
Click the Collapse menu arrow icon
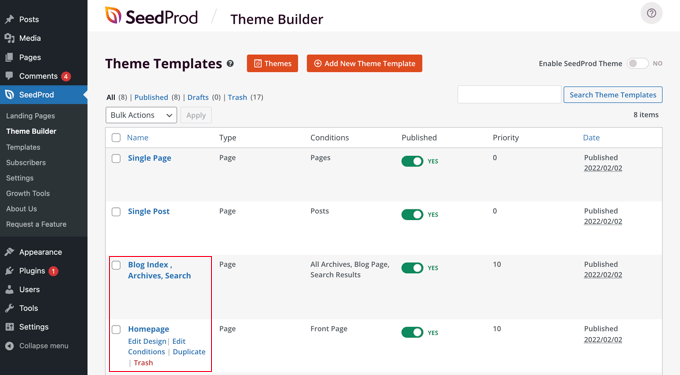coord(9,346)
